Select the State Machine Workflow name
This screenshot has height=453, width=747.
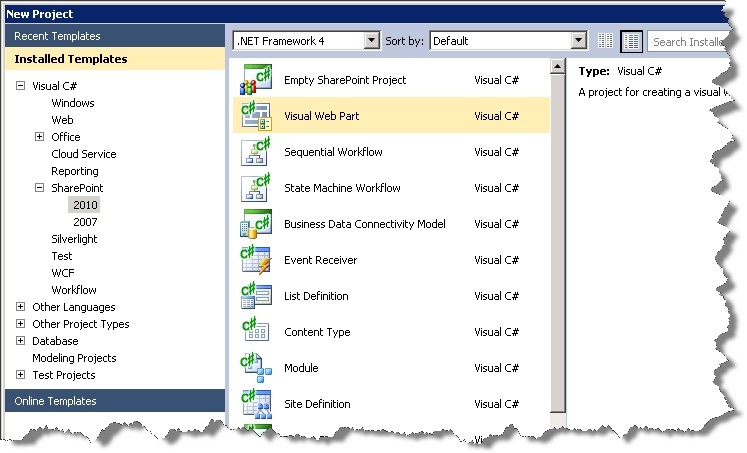click(x=343, y=188)
